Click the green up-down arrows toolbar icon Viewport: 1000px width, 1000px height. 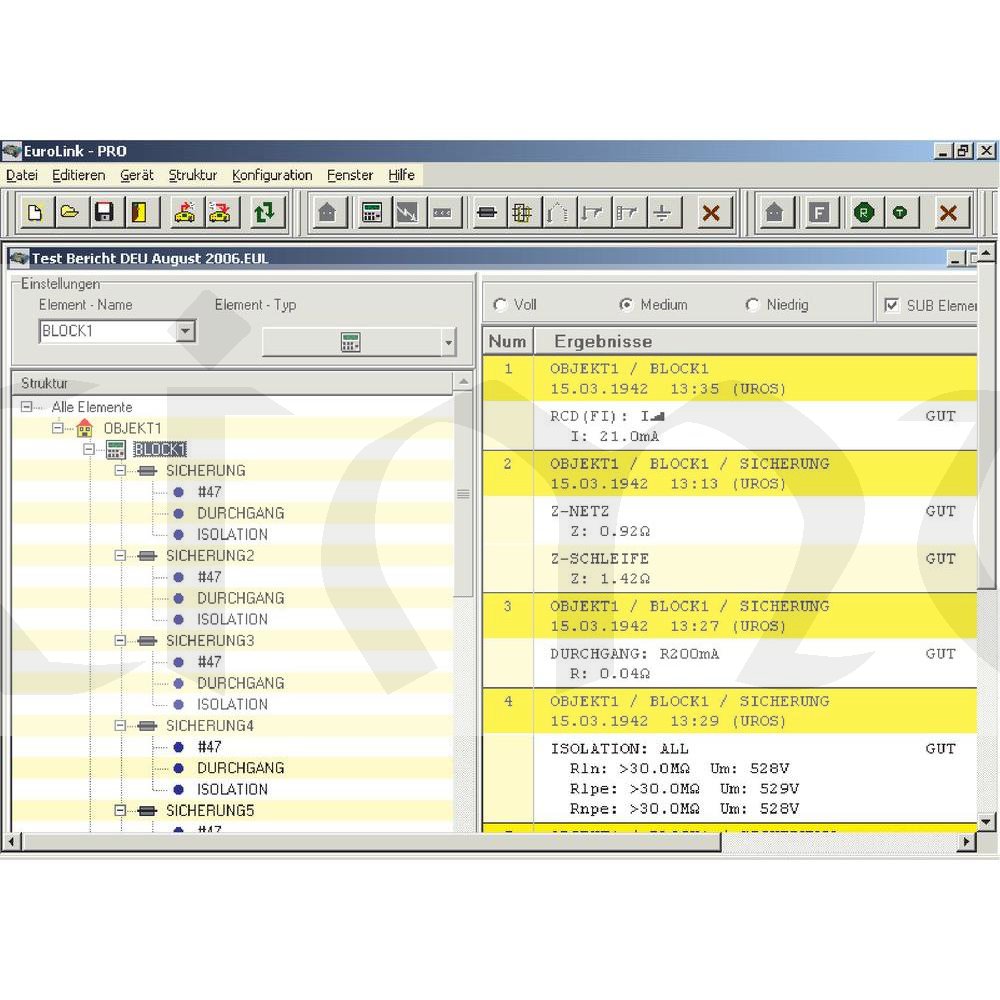[265, 212]
